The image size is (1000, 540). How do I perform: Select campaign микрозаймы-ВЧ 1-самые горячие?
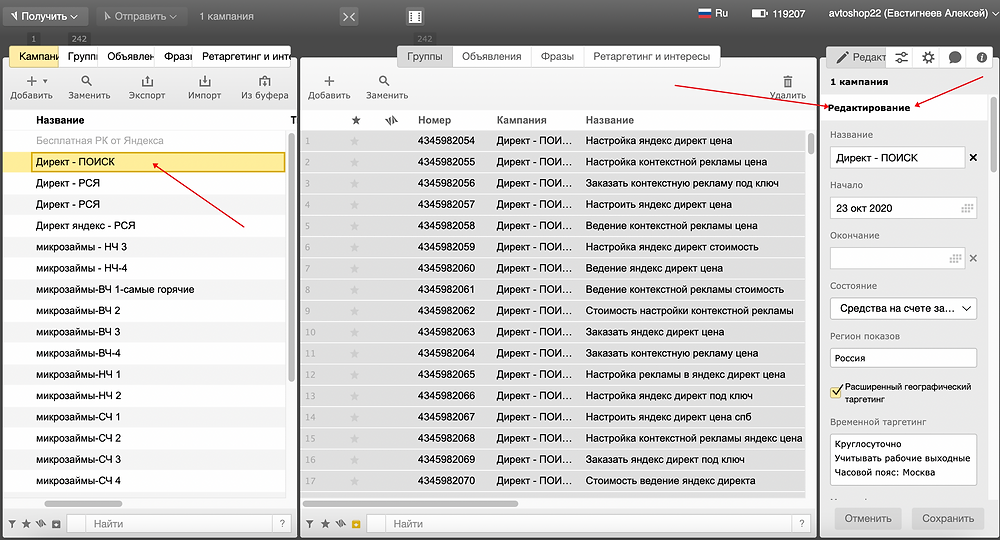tap(115, 289)
